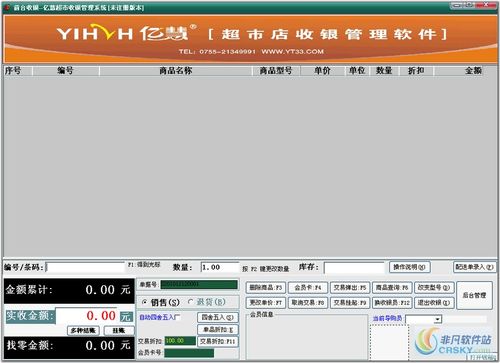Click the 会员卡号 member card field

click(x=189, y=353)
